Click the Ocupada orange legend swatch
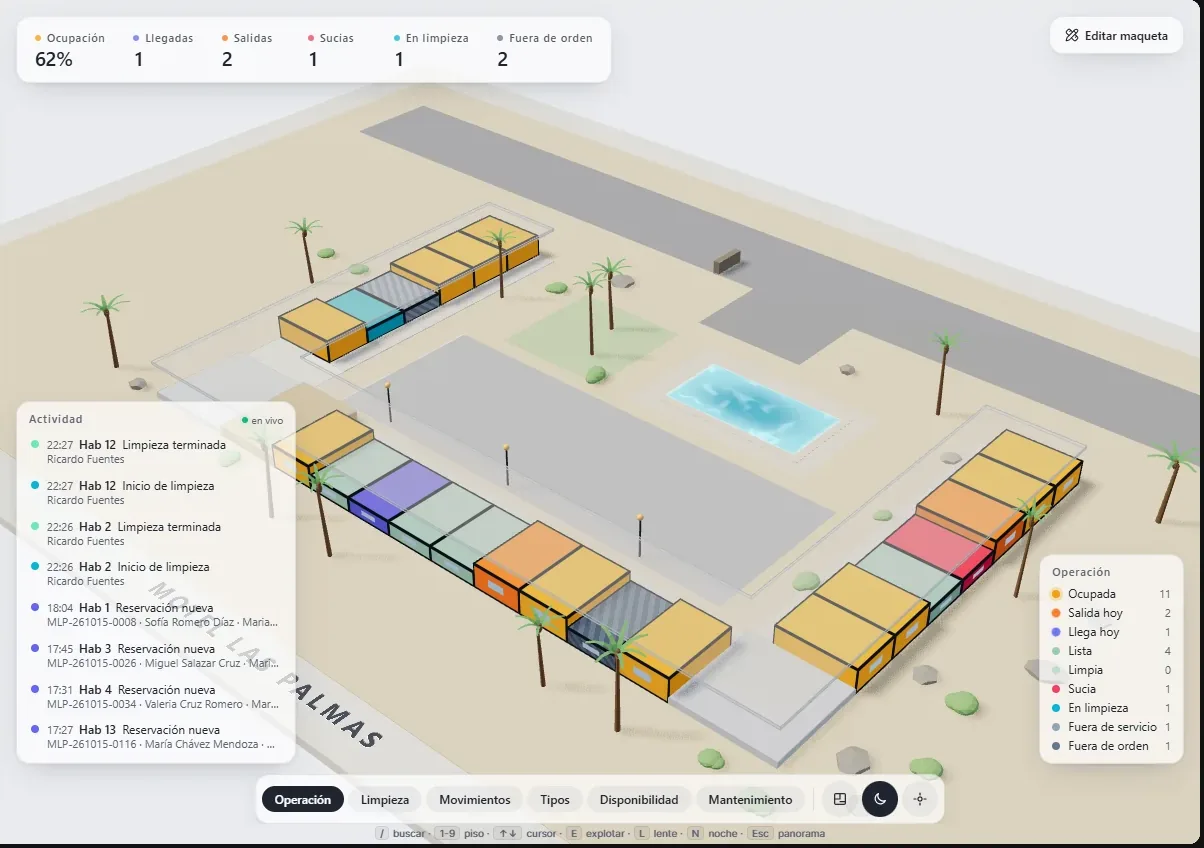The width and height of the screenshot is (1204, 848). [1056, 594]
